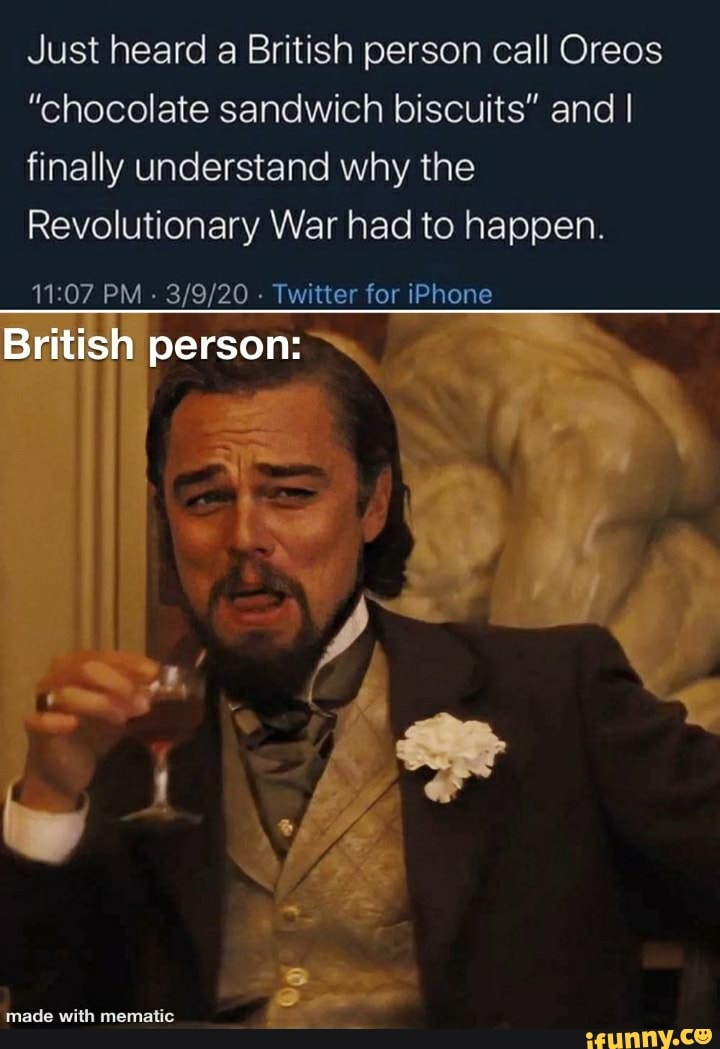Viewport: 720px width, 1049px height.
Task: Tap the white flower boutonniere on the jacket
Action: pos(450,755)
